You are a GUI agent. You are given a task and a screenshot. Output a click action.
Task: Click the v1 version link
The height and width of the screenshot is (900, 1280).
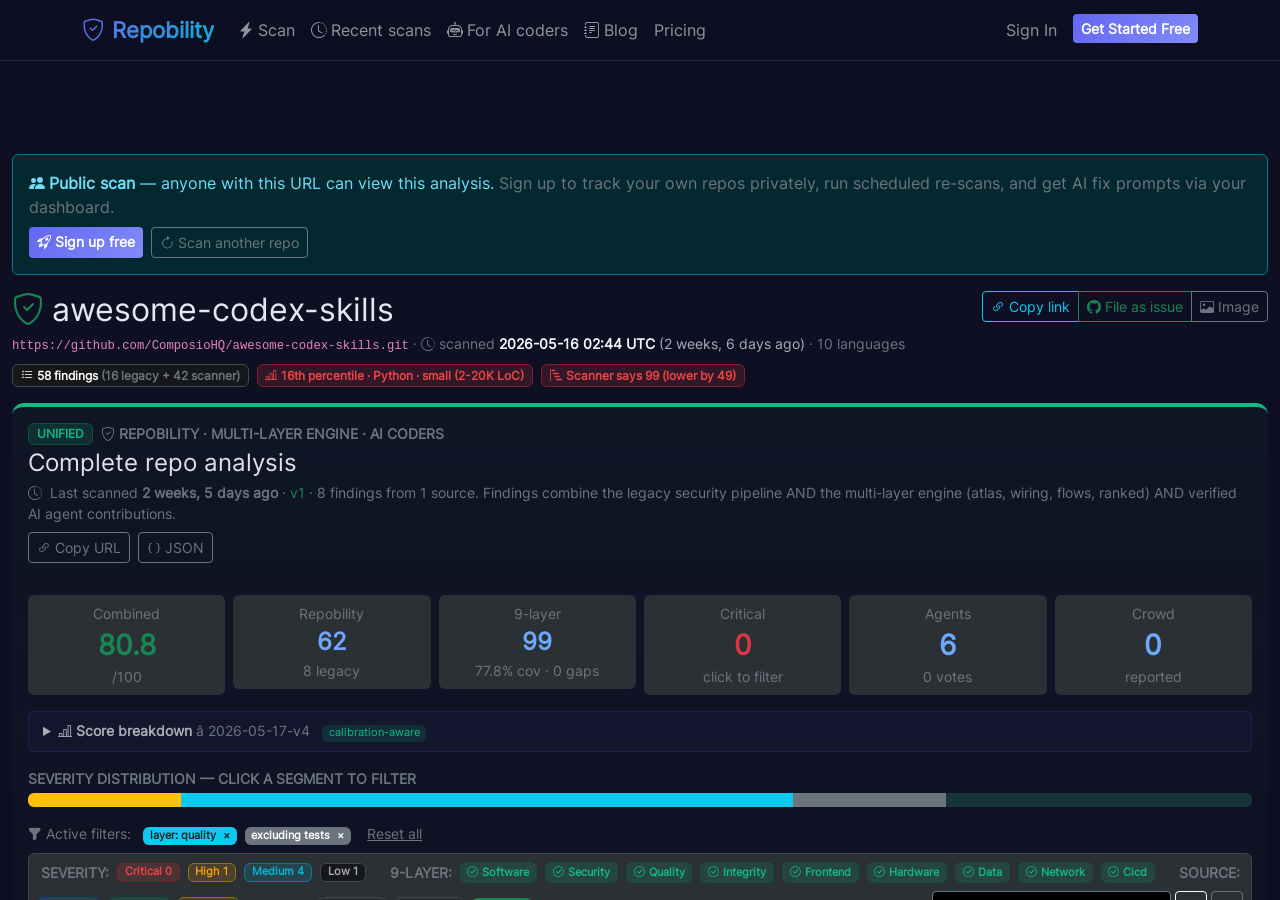[298, 493]
